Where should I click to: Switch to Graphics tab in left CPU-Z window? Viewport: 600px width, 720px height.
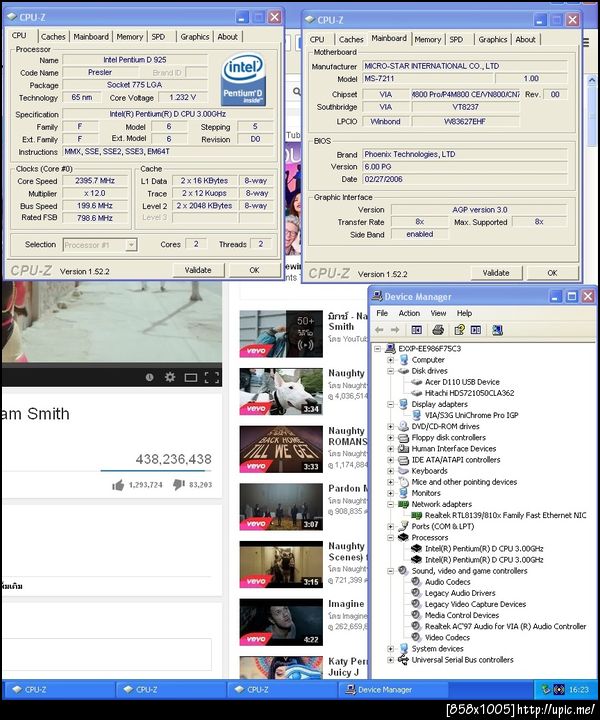pos(195,37)
